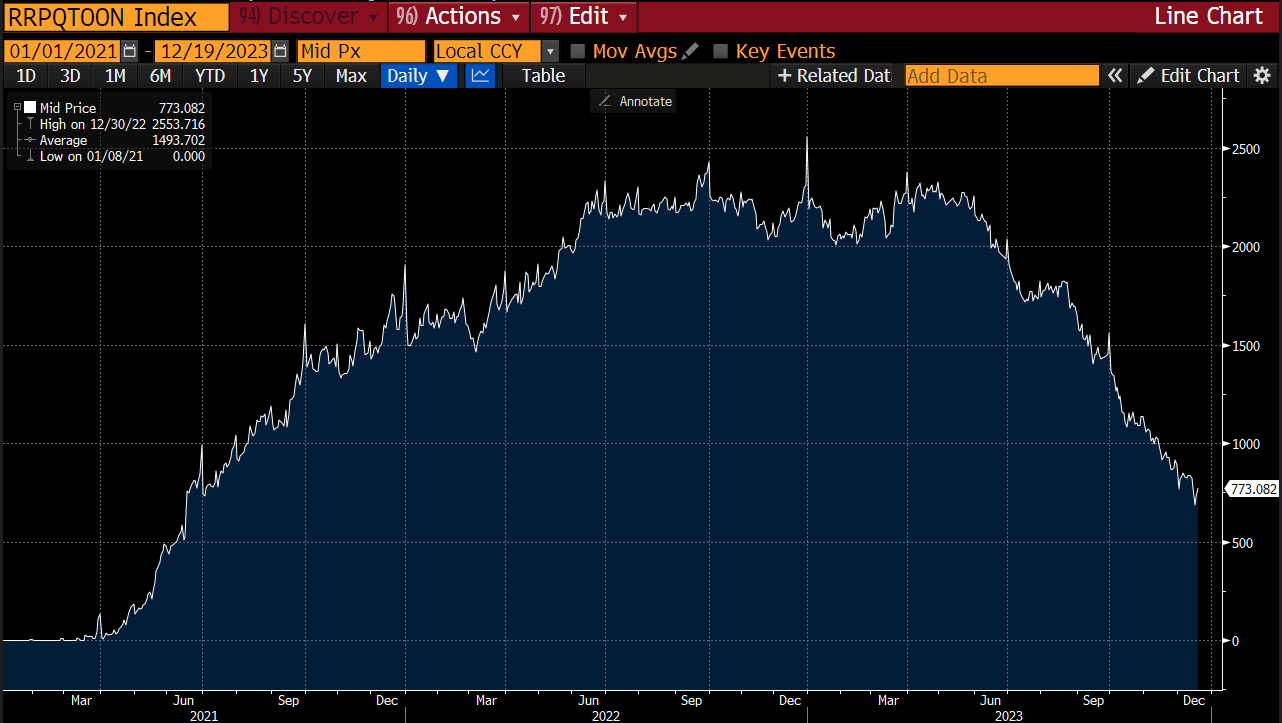The image size is (1282, 723).
Task: Enable the Key Events checkbox
Action: coord(720,51)
